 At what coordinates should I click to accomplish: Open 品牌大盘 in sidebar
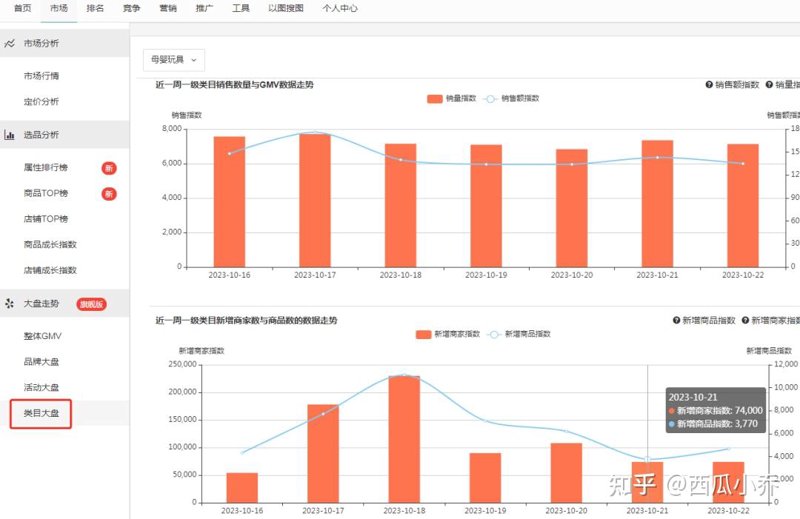(41, 362)
